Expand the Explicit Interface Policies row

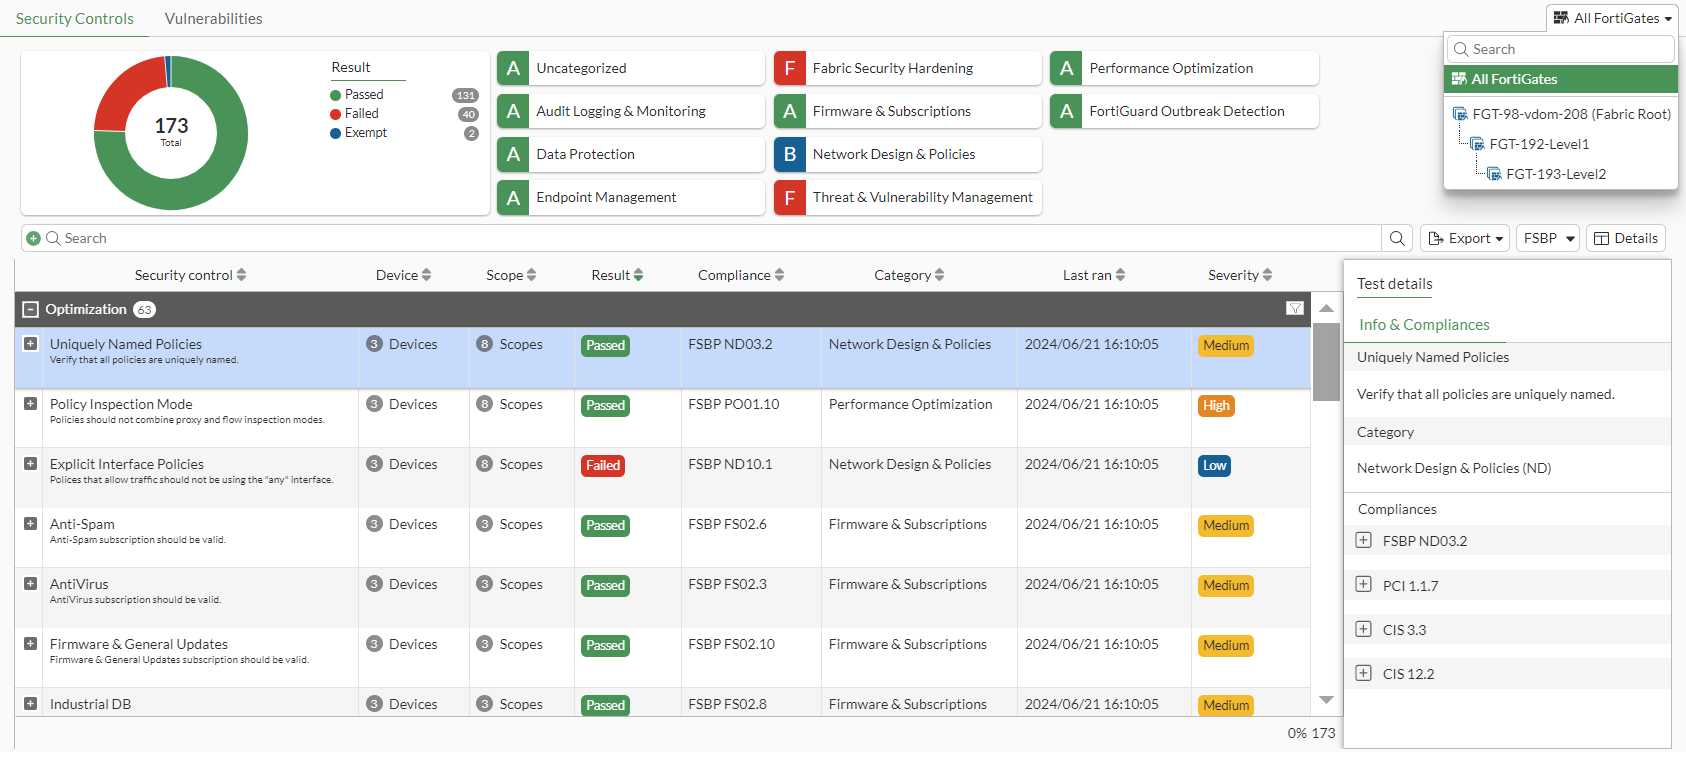coord(30,464)
